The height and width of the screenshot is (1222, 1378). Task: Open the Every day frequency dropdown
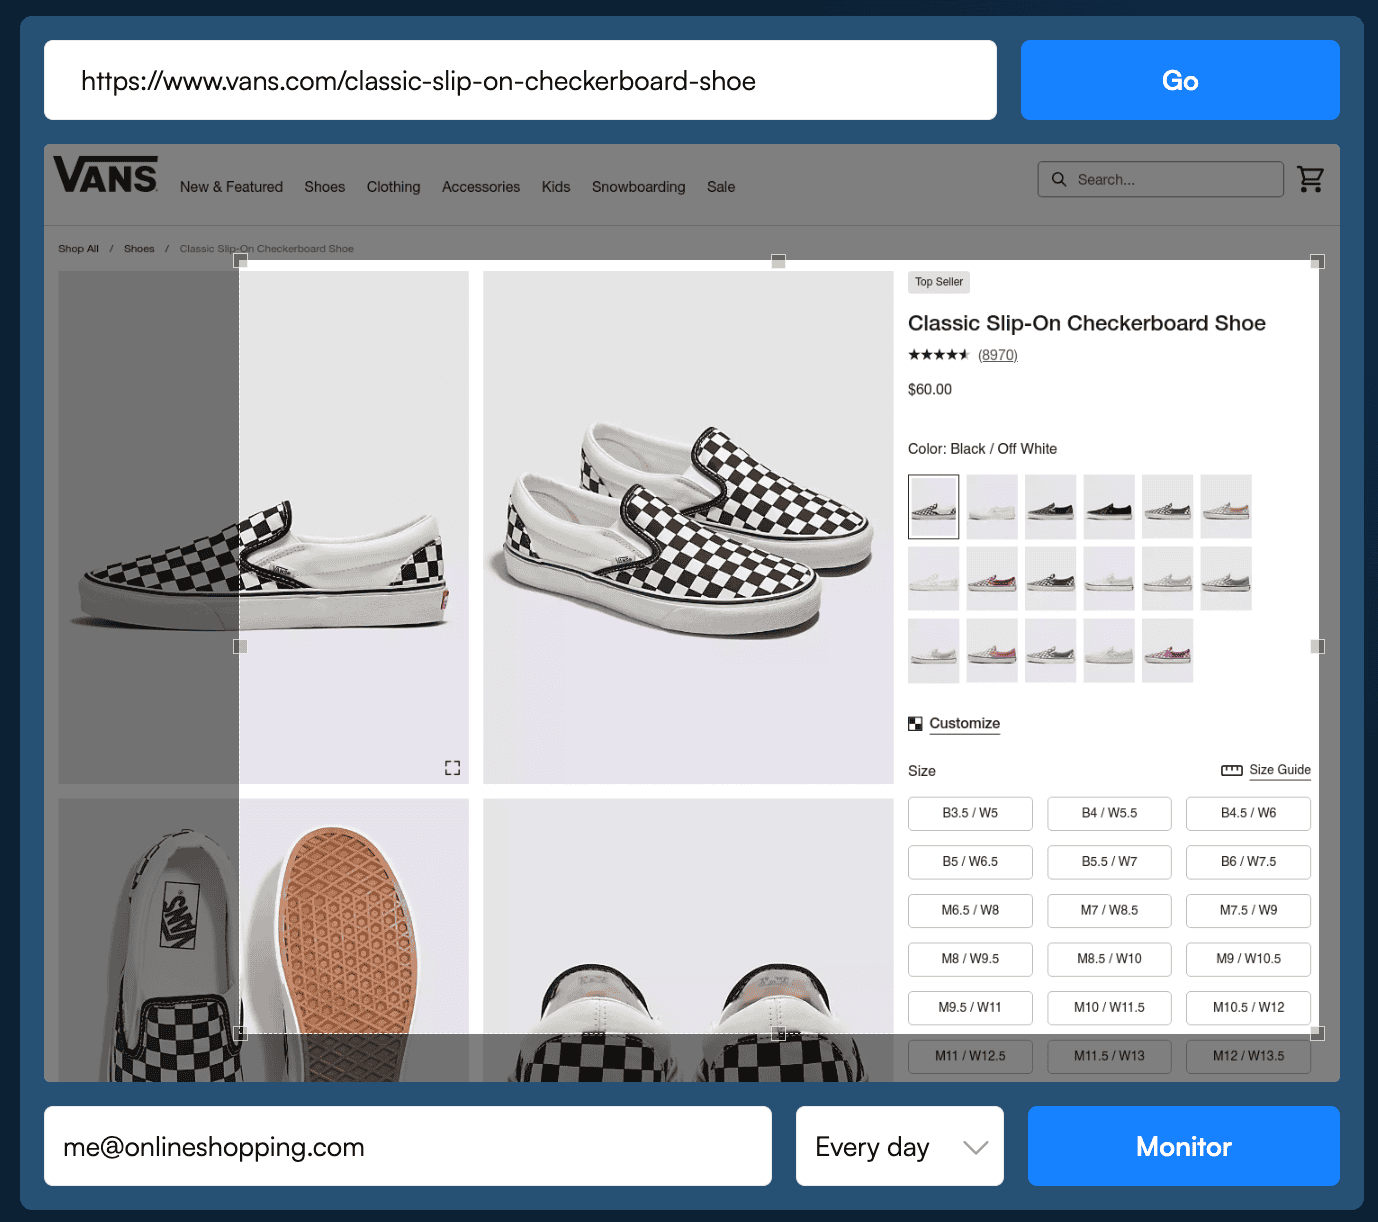click(900, 1146)
